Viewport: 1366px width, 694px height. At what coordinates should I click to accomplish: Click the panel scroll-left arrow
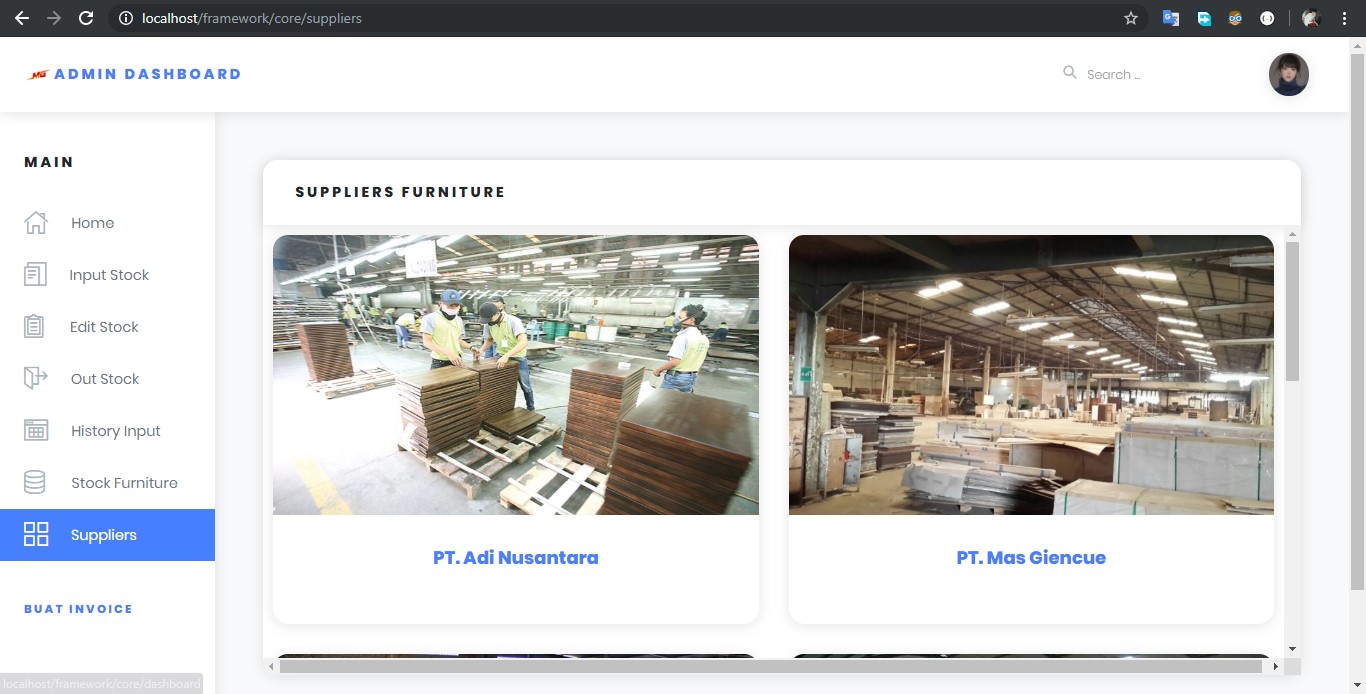pos(271,666)
